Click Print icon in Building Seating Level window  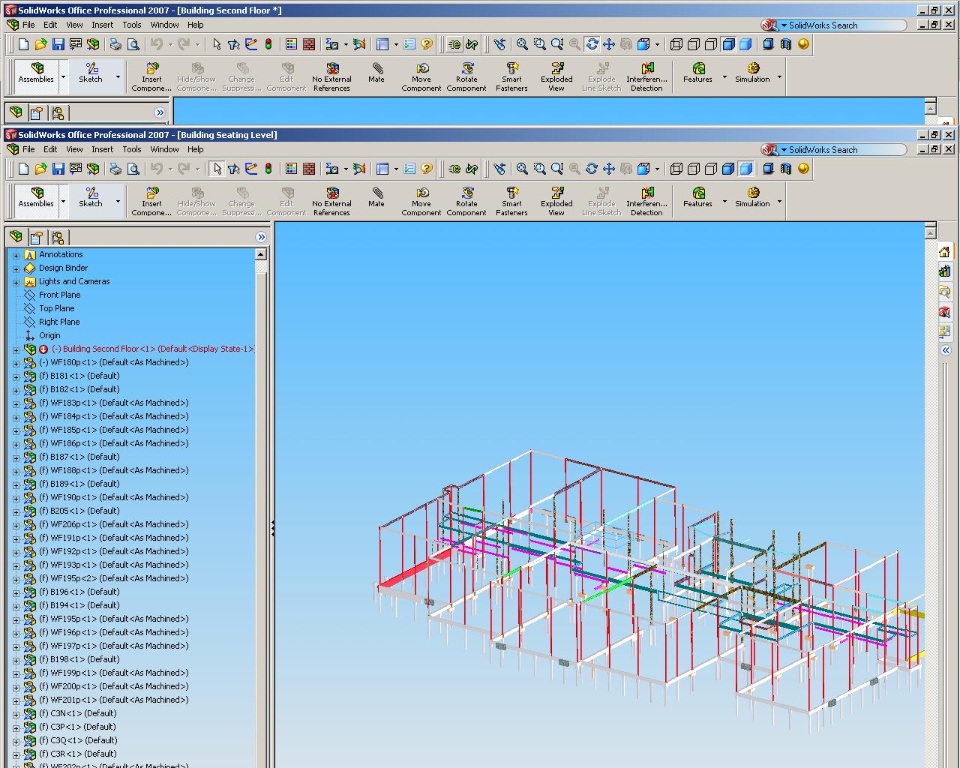tap(115, 168)
